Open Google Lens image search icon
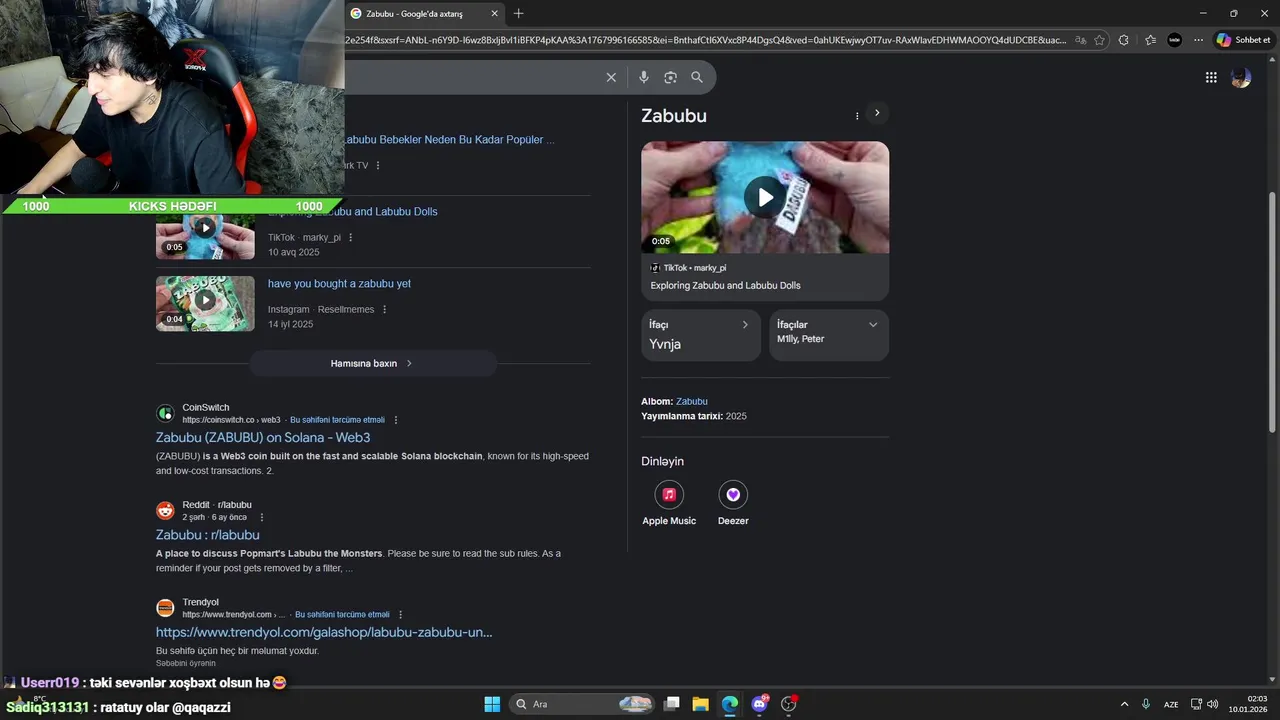1280x720 pixels. [670, 77]
